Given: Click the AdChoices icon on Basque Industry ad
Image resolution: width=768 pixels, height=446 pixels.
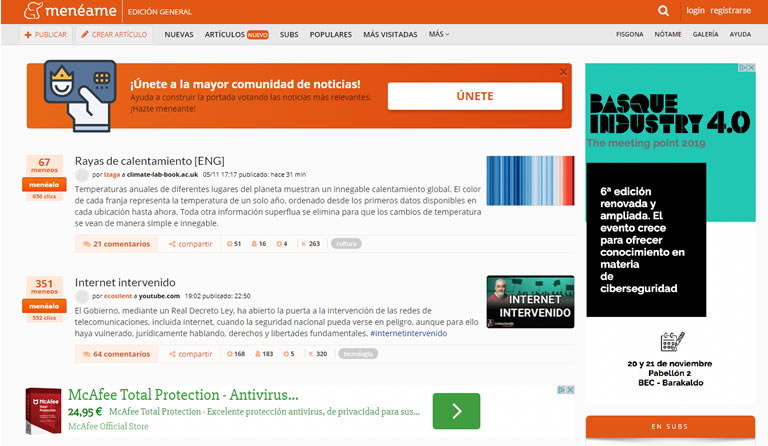Looking at the screenshot, I should tap(746, 68).
